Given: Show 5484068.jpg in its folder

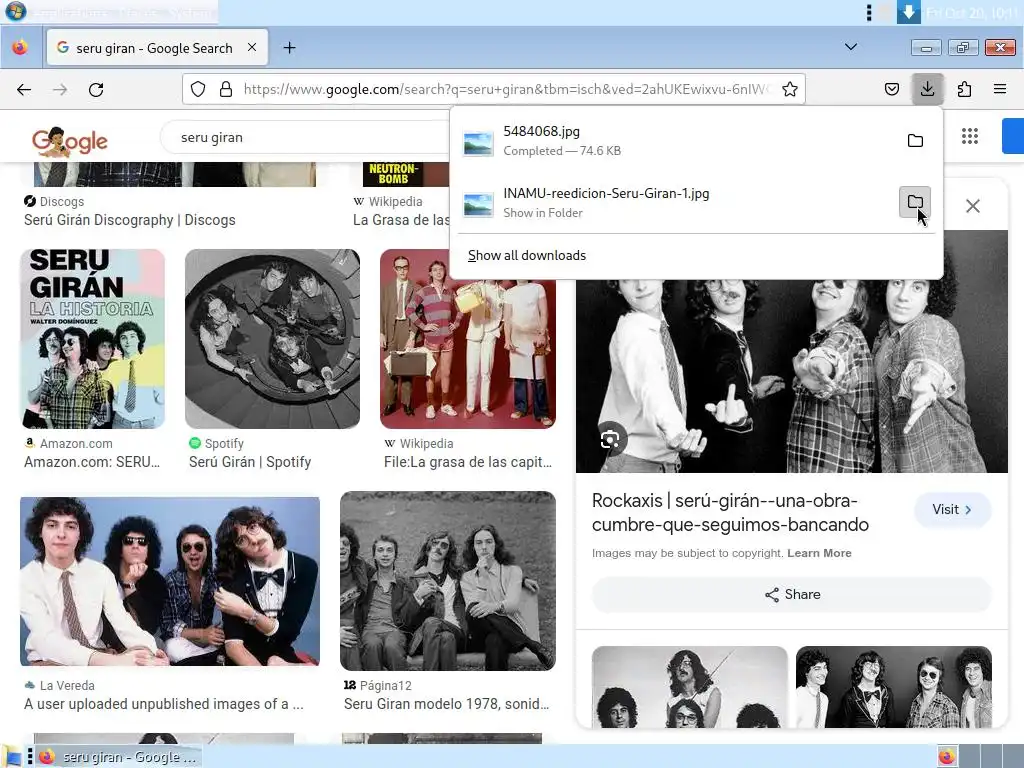Looking at the screenshot, I should point(915,140).
